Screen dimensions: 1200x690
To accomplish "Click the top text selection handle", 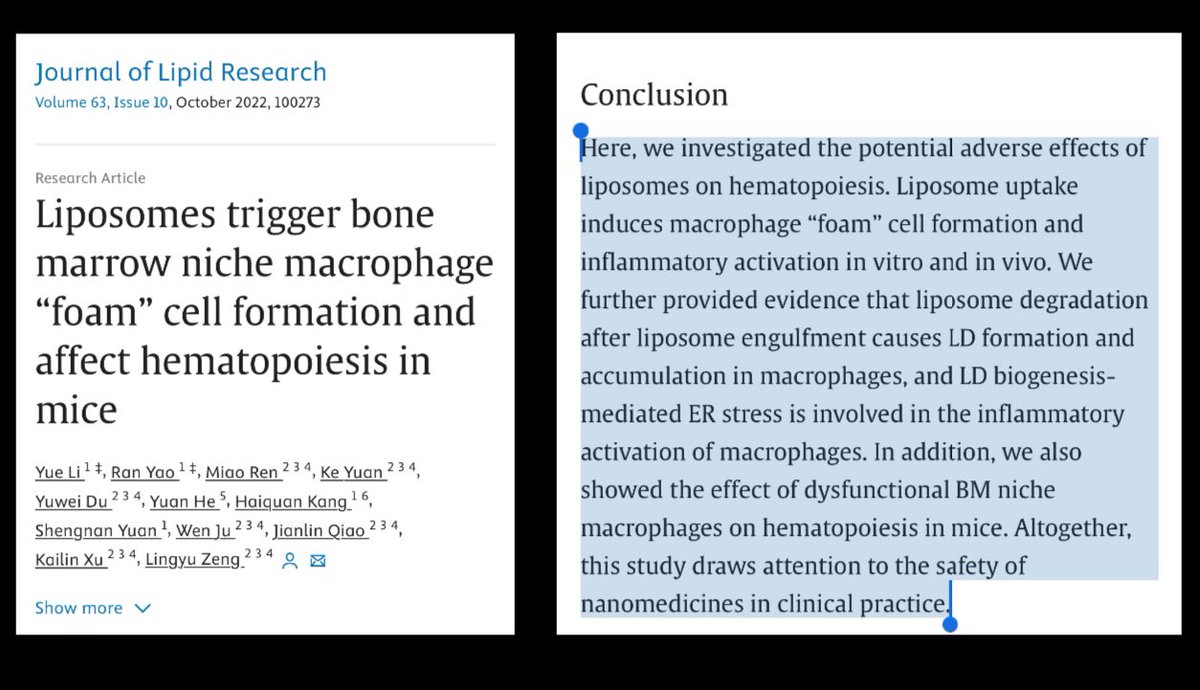I will coord(581,131).
